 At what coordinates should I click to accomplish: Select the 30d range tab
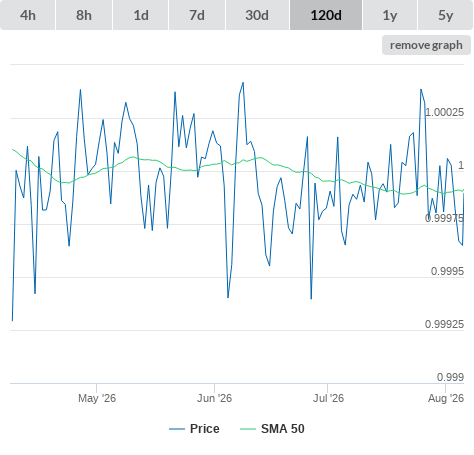[257, 15]
